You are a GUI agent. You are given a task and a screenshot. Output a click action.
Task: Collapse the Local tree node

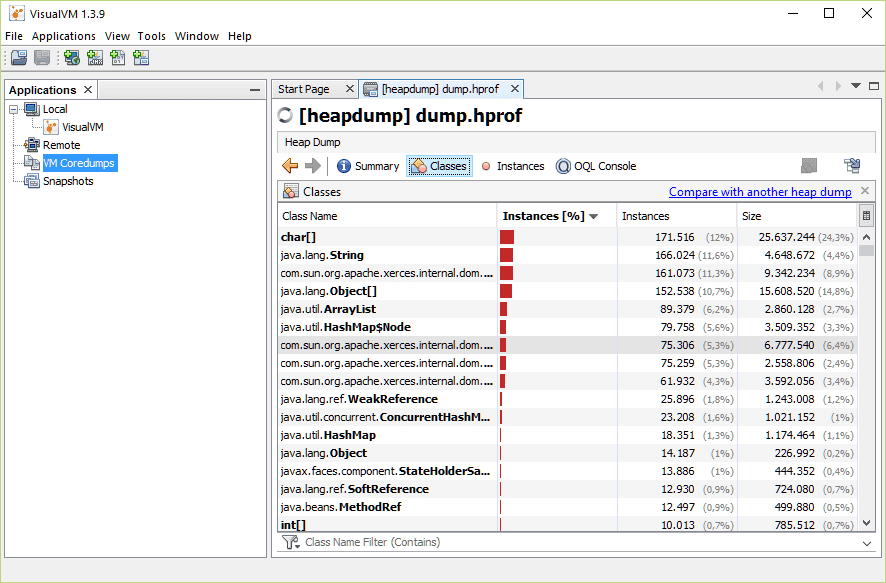click(x=14, y=110)
